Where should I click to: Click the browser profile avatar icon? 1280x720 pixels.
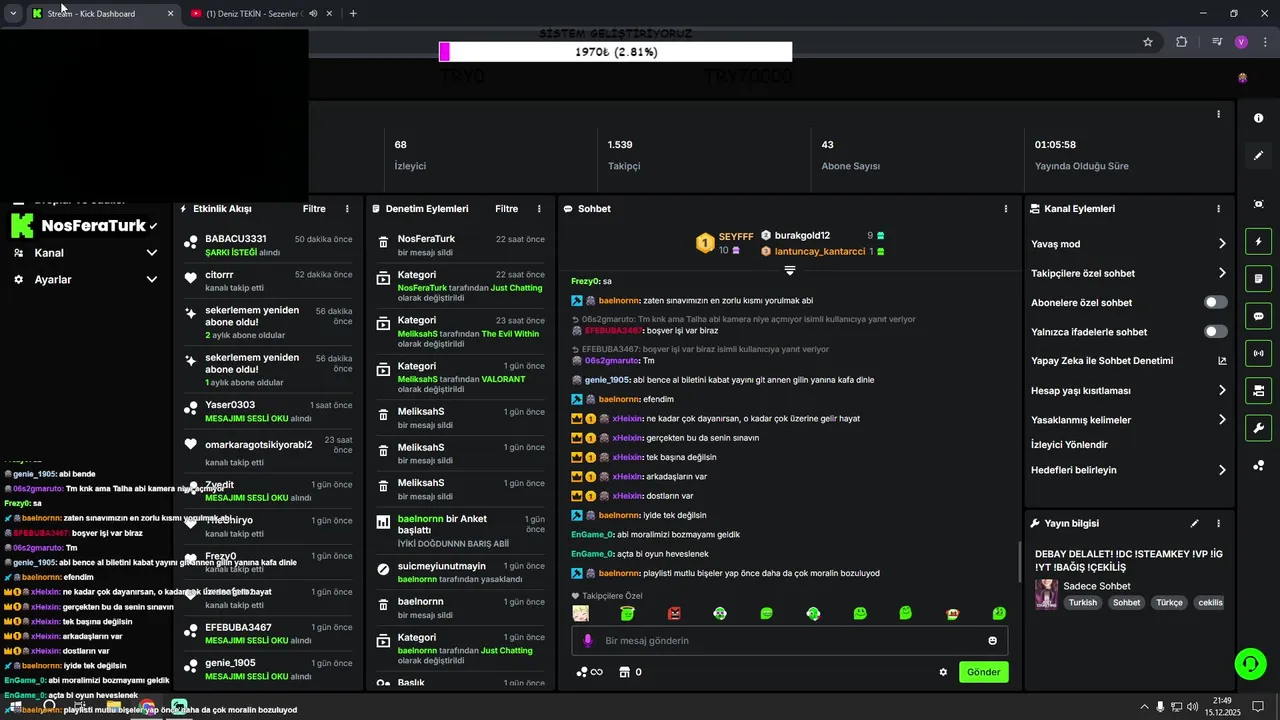(x=1241, y=42)
